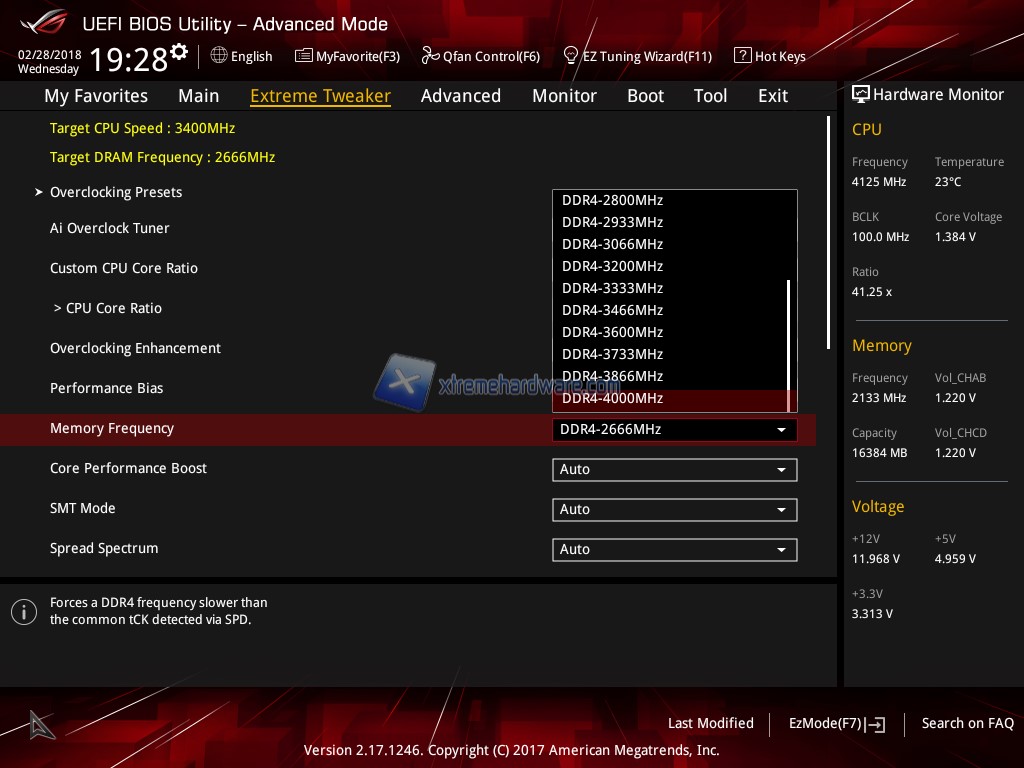
Task: Switch to the Monitor tab
Action: click(564, 96)
